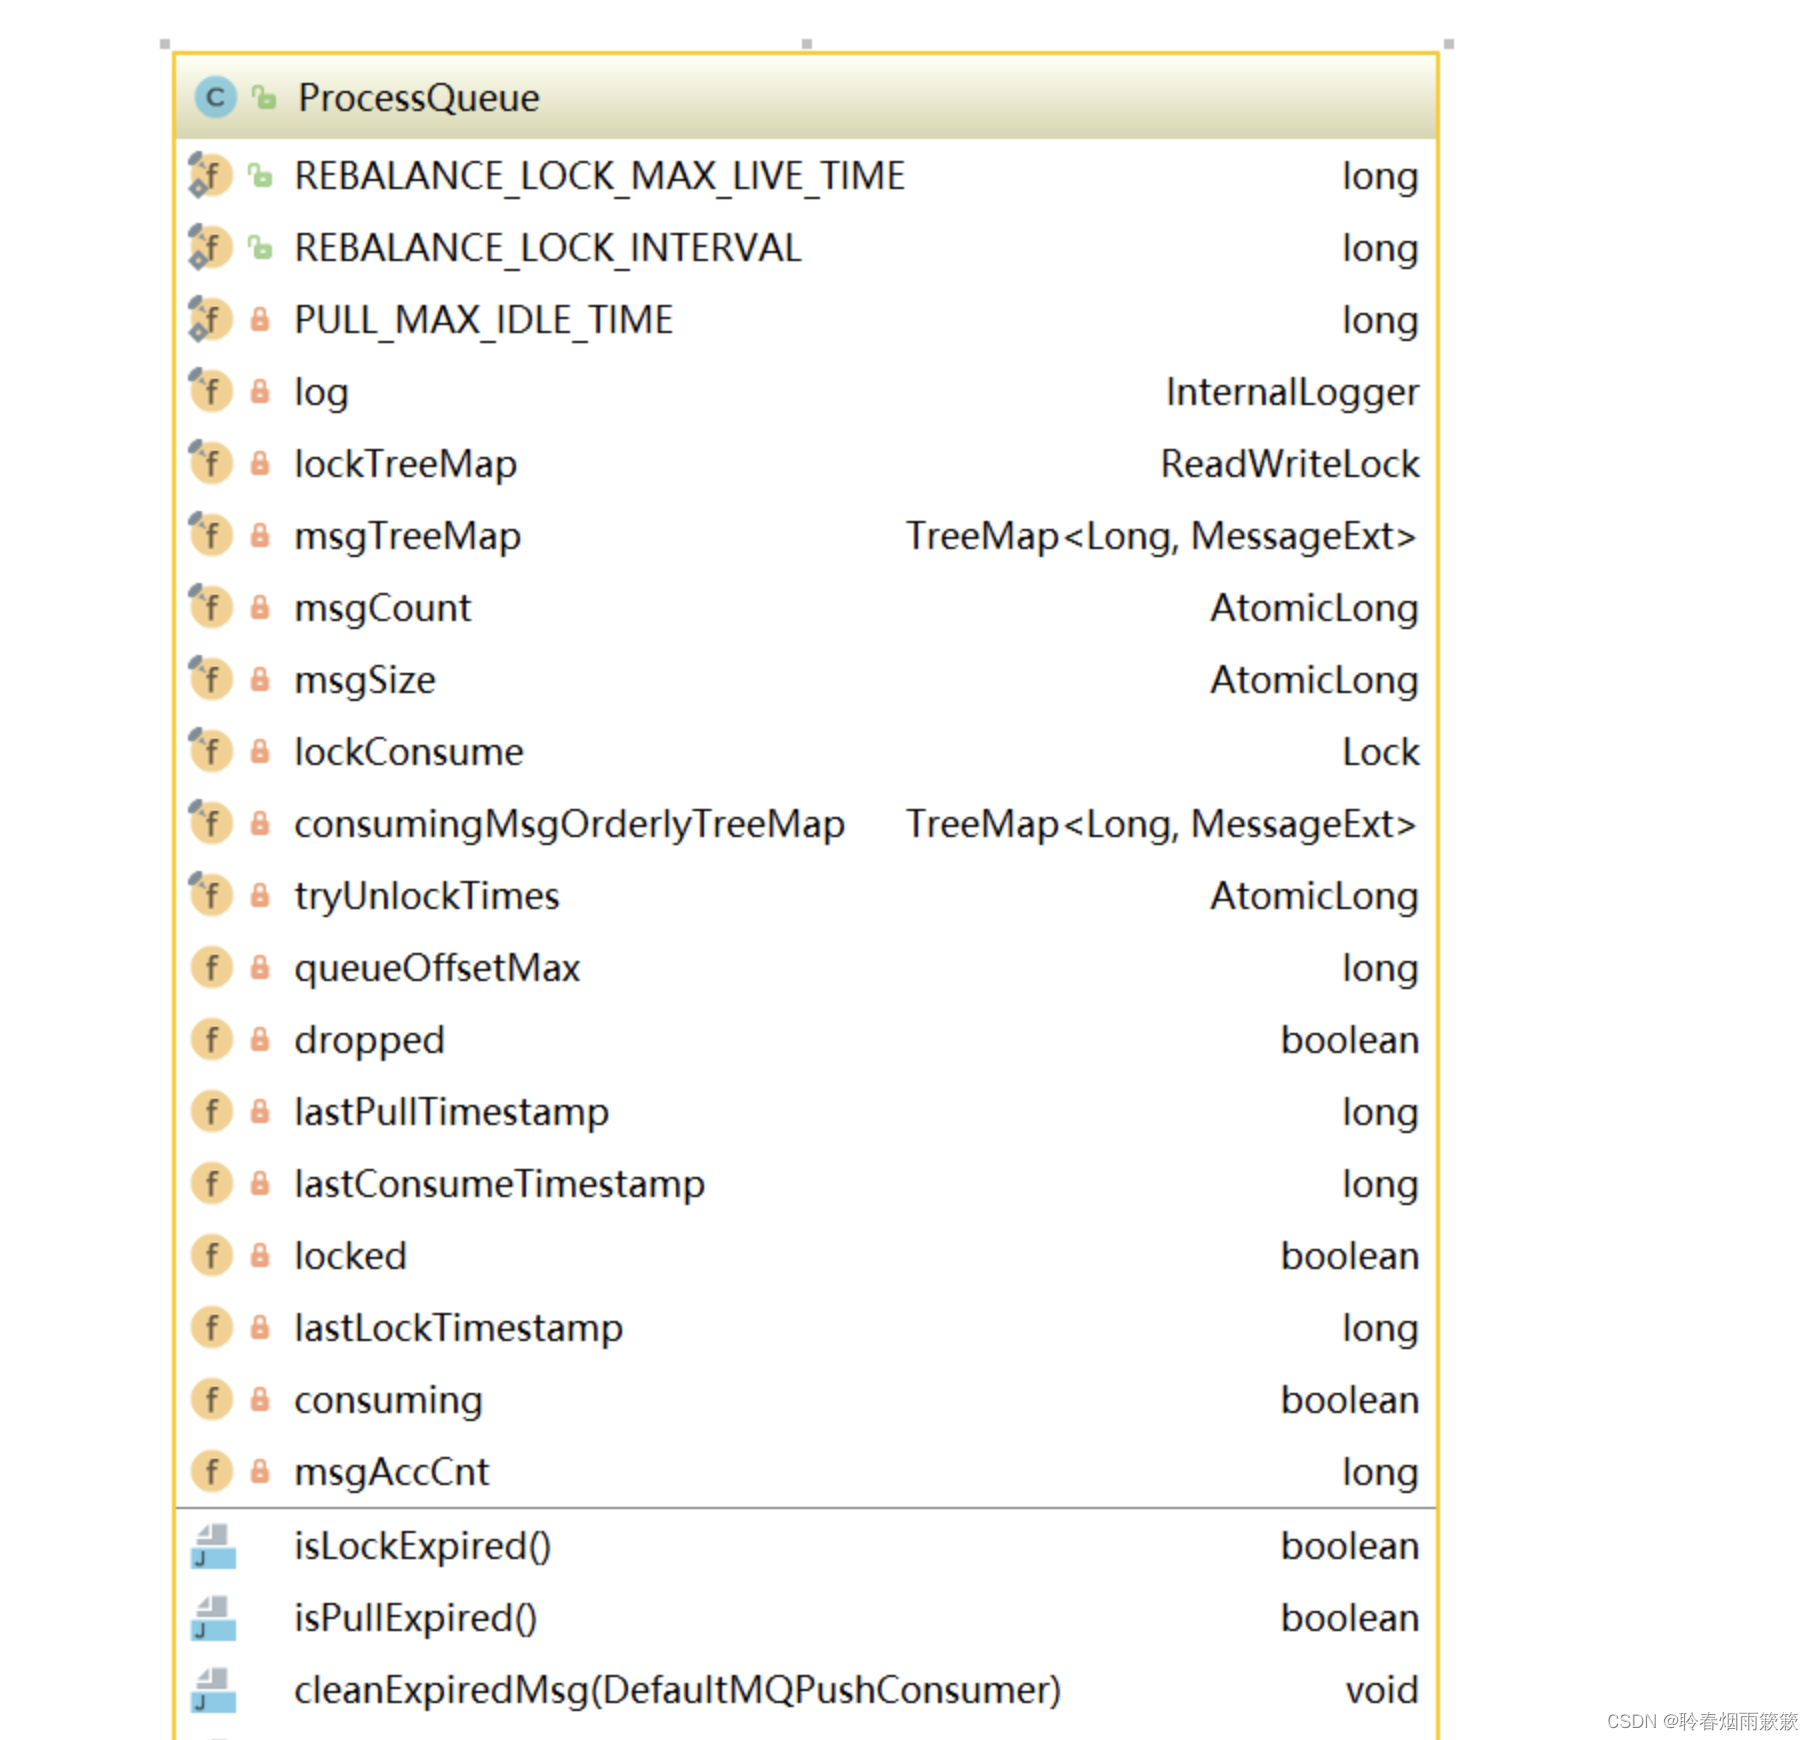Click the lock icon beside msgTreeMap
The image size is (1814, 1740).
[x=260, y=535]
